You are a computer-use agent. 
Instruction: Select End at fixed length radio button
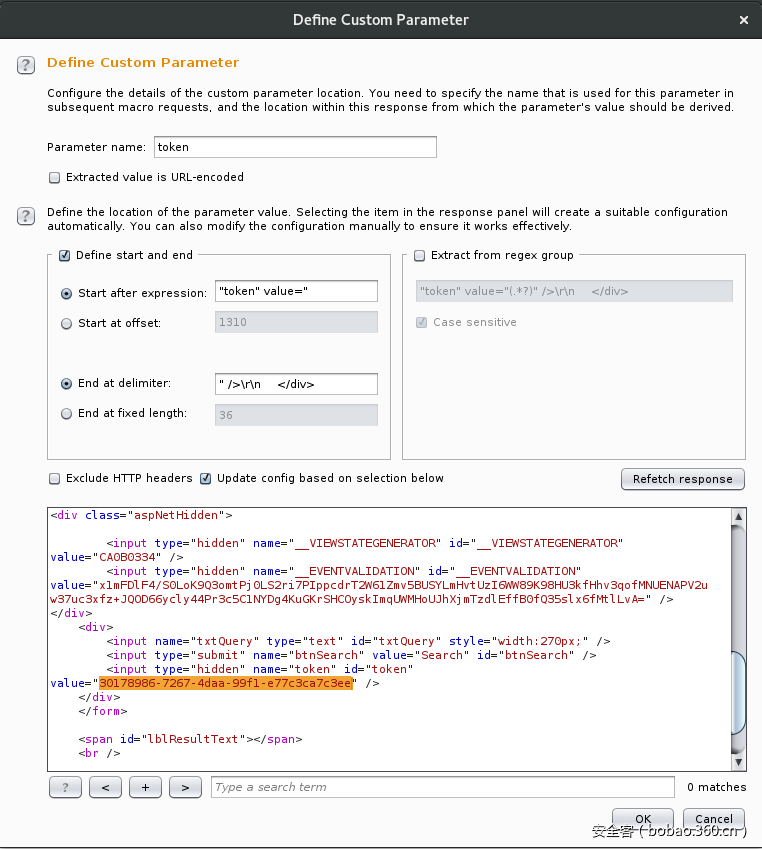click(x=67, y=414)
